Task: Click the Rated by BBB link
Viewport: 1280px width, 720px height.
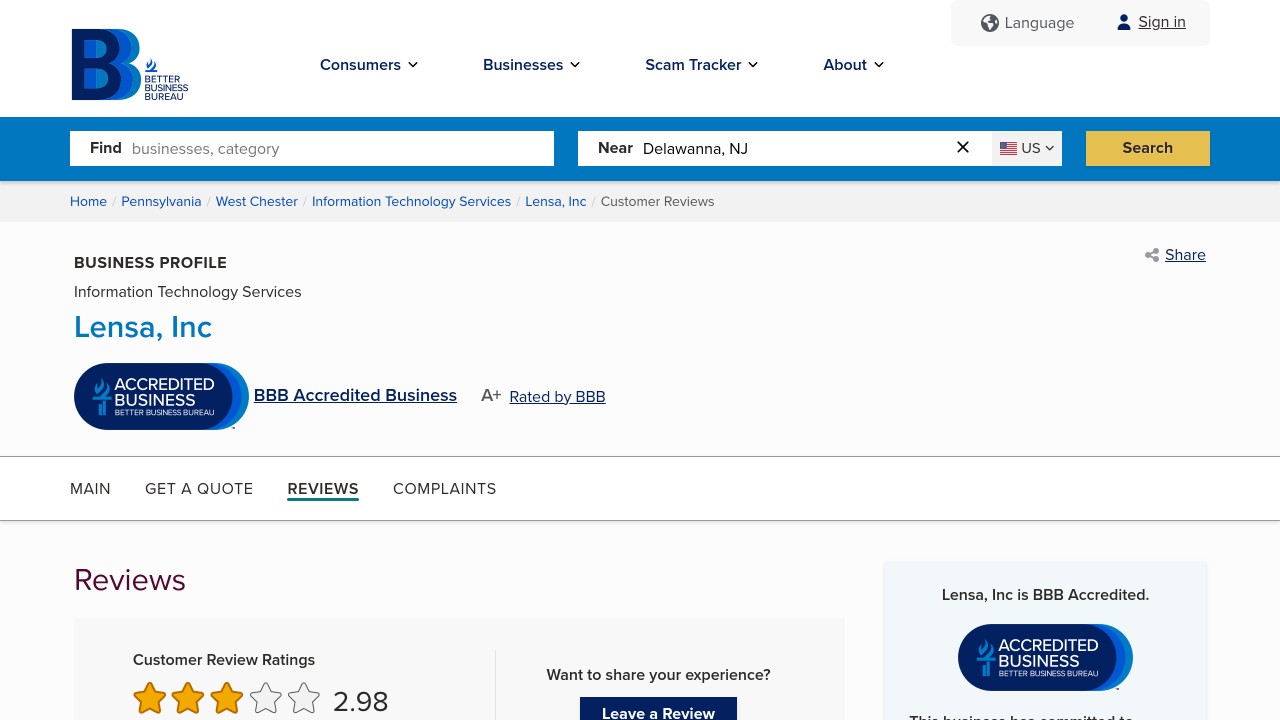Action: click(x=557, y=397)
